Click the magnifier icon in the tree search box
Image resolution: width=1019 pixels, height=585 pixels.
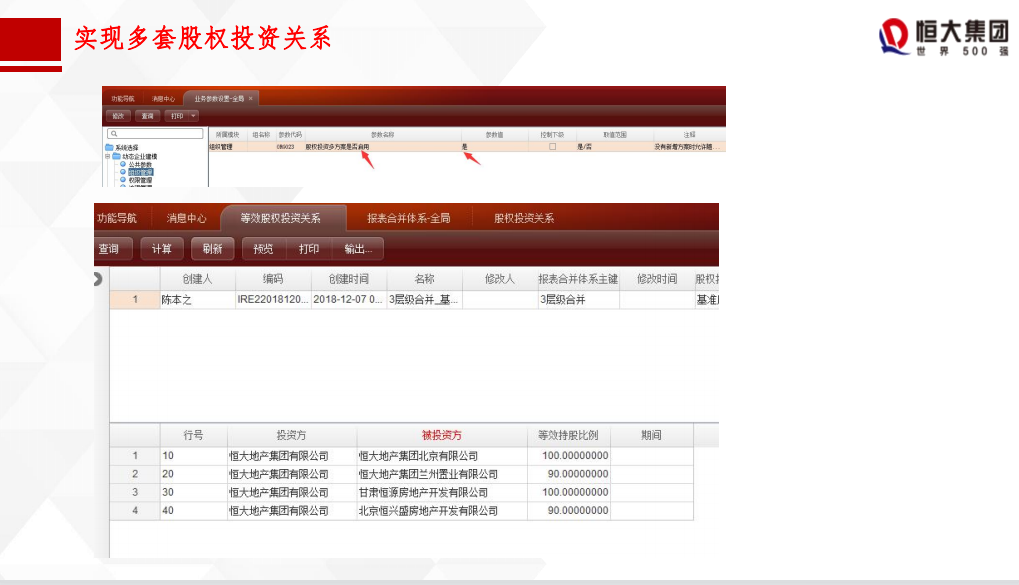tap(114, 134)
